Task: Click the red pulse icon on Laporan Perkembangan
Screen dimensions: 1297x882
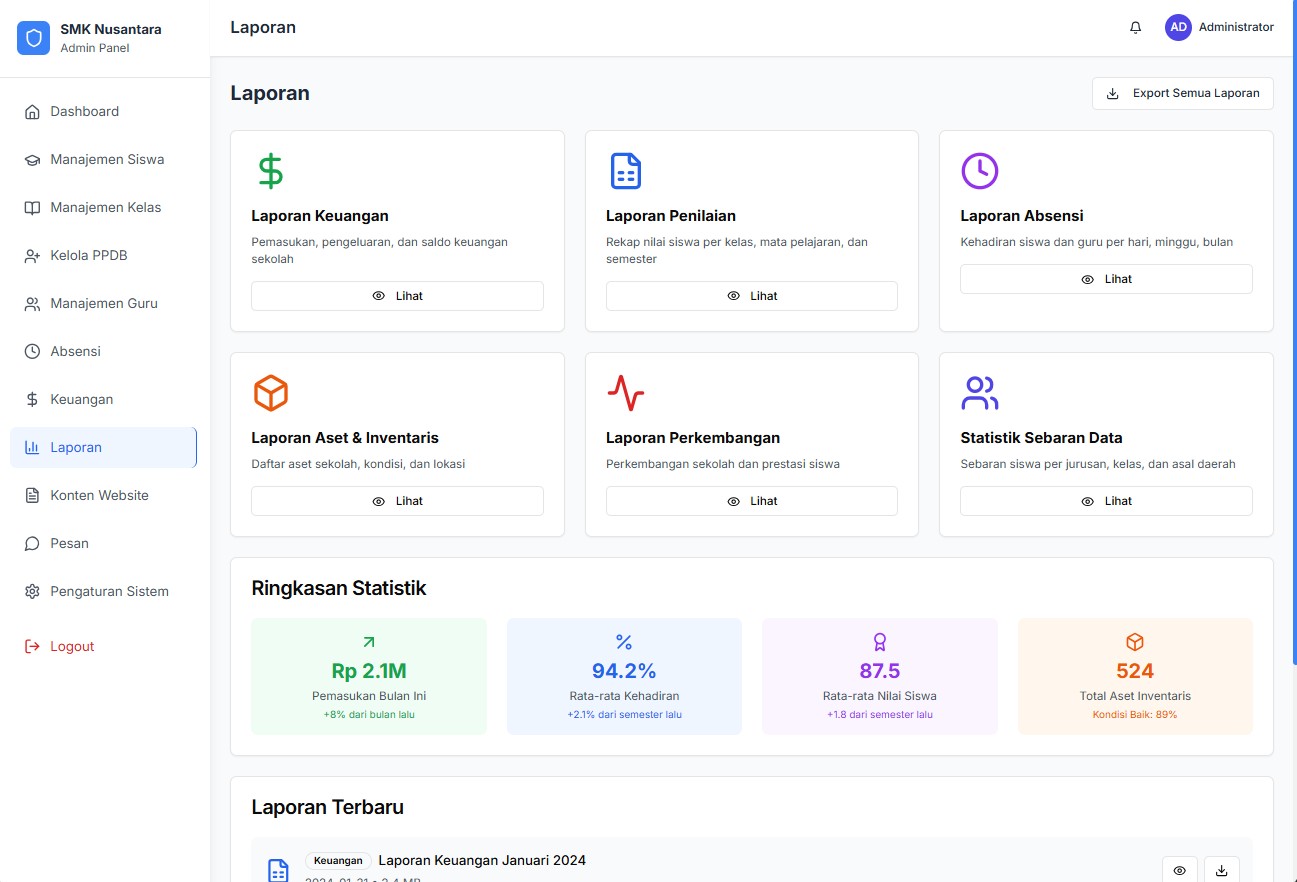Action: tap(625, 393)
